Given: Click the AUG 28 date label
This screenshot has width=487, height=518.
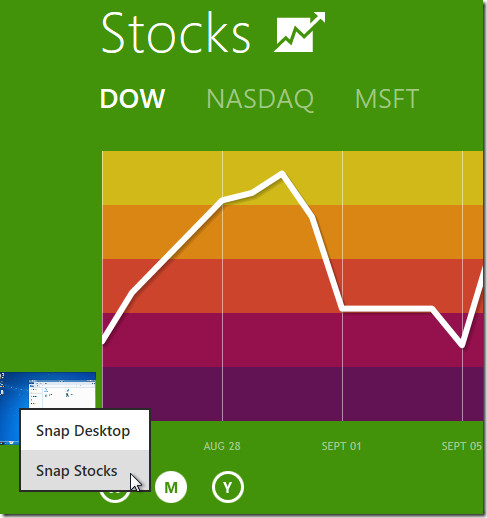Looking at the screenshot, I should coord(222,446).
